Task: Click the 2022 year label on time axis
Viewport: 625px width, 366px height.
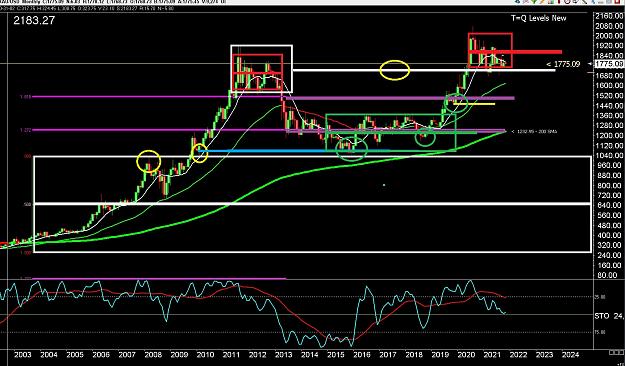Action: (518, 354)
